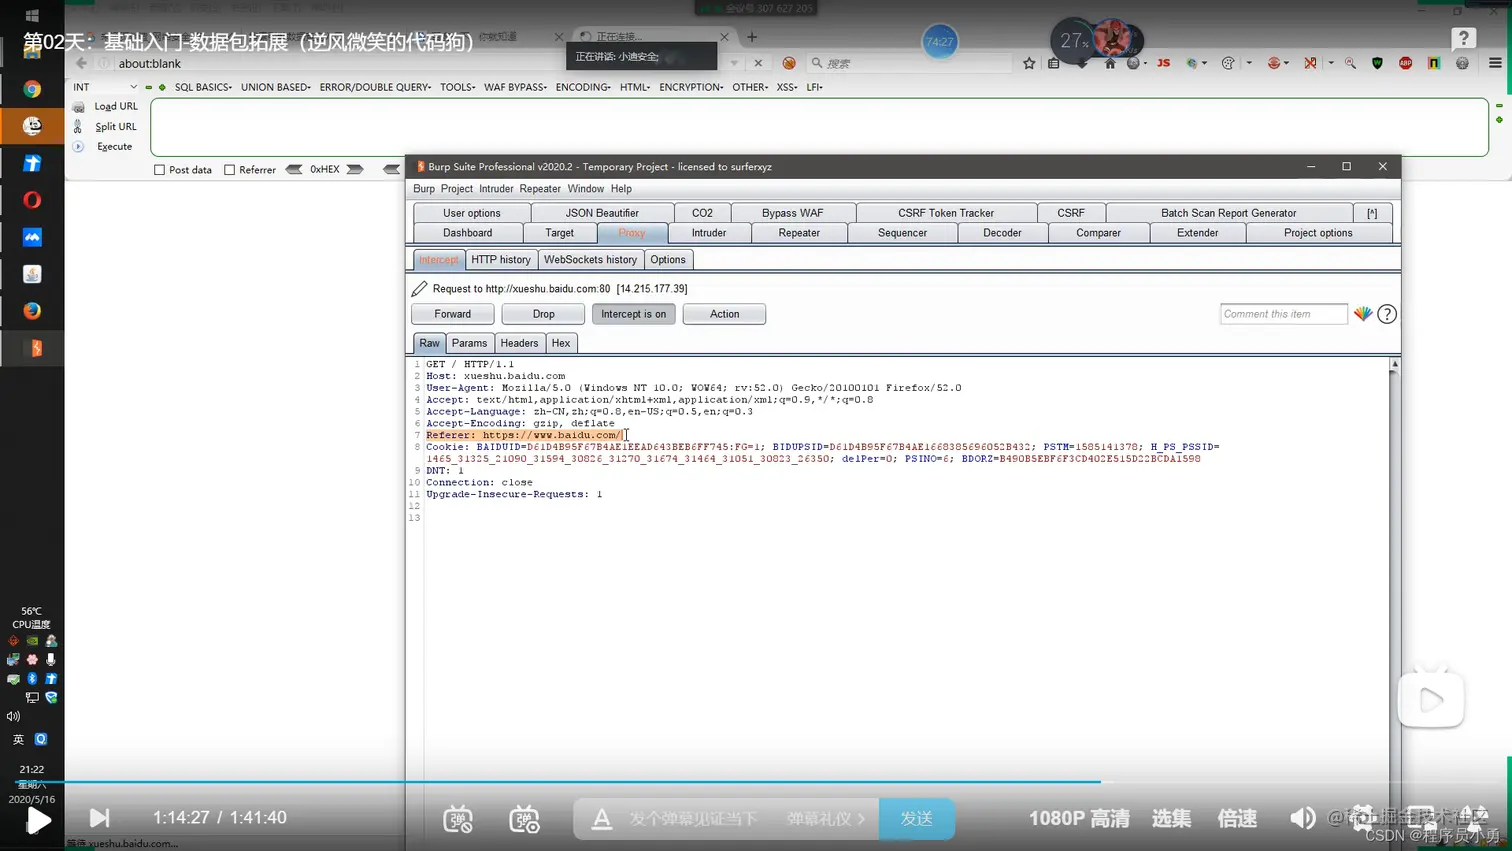Open Burp help question-mark icon

tap(1387, 314)
